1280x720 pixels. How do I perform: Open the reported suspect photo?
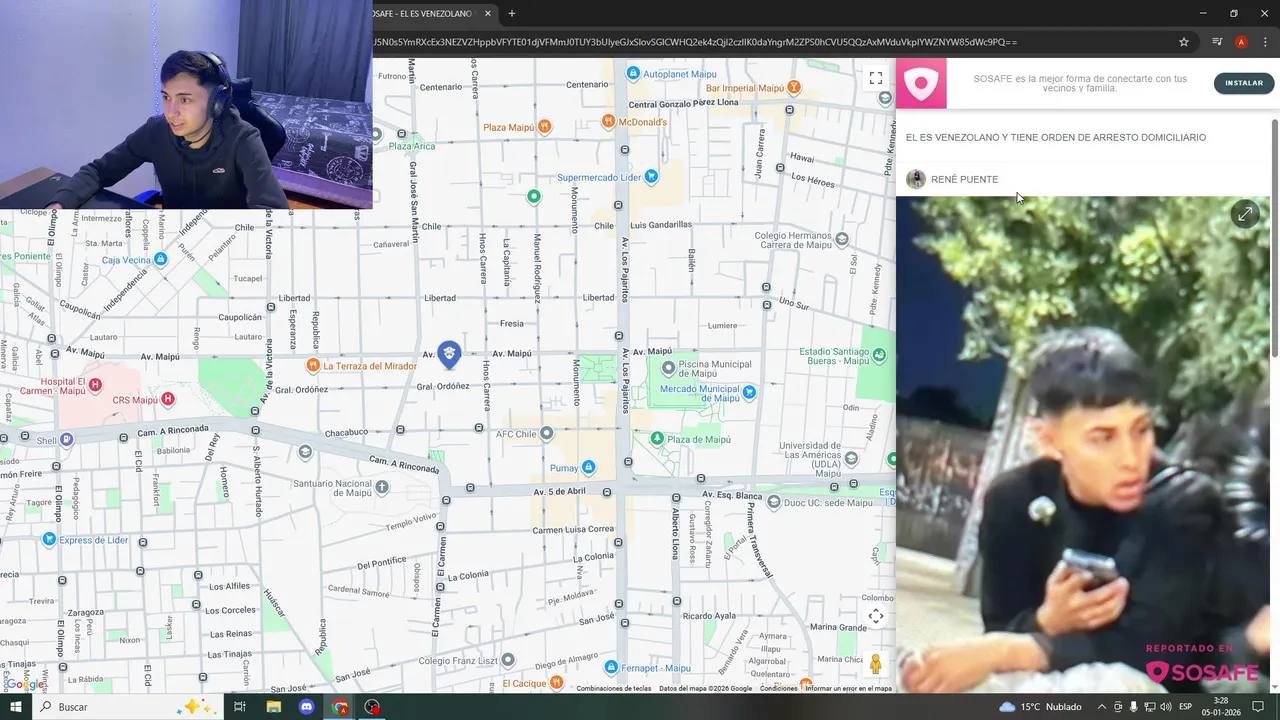point(1083,444)
